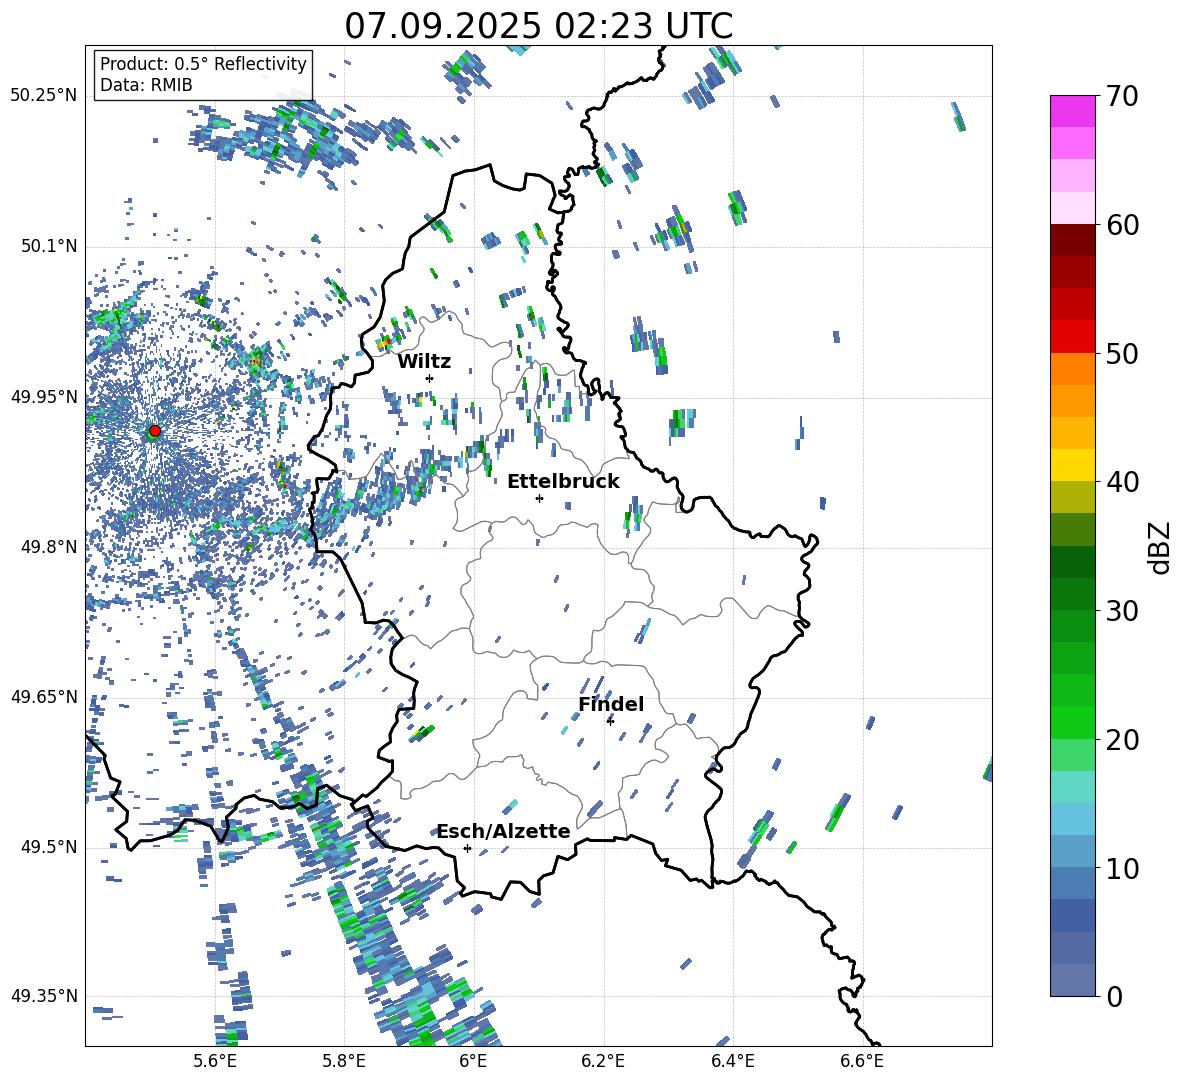1184x1081 pixels.
Task: Click the 50.1°N latitude label
Action: (48, 246)
